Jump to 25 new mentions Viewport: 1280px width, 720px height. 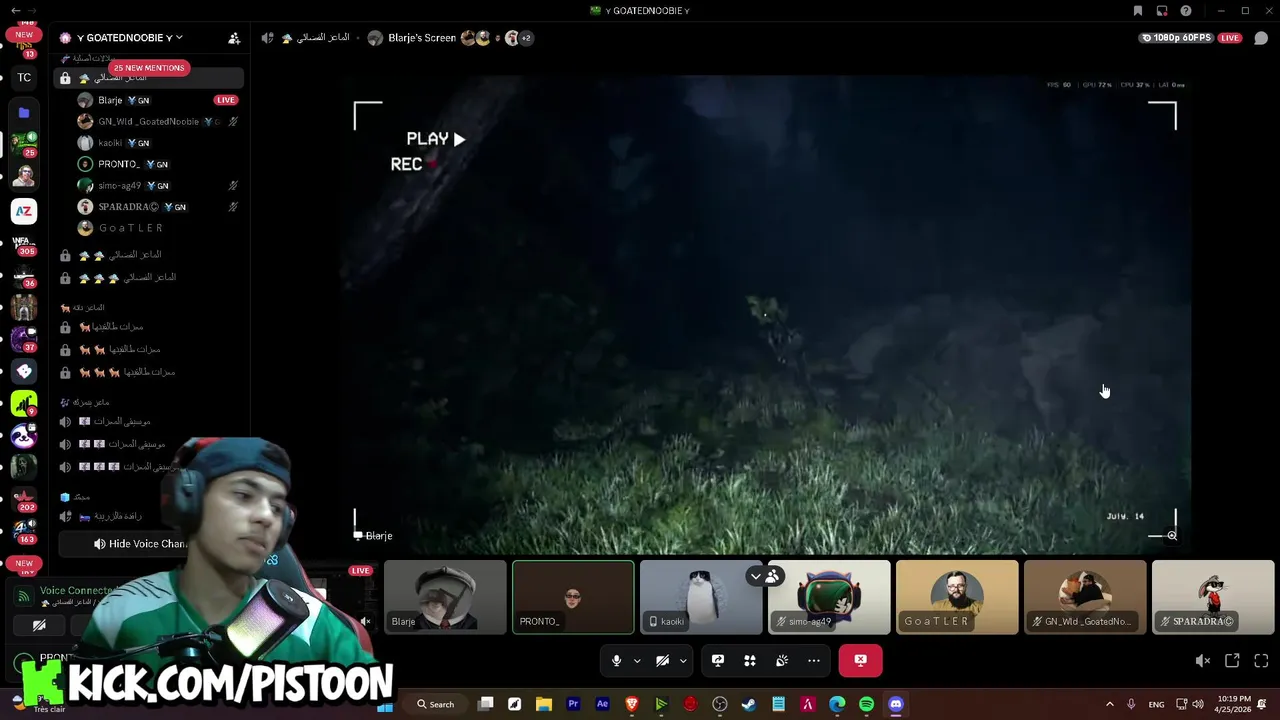tap(149, 68)
